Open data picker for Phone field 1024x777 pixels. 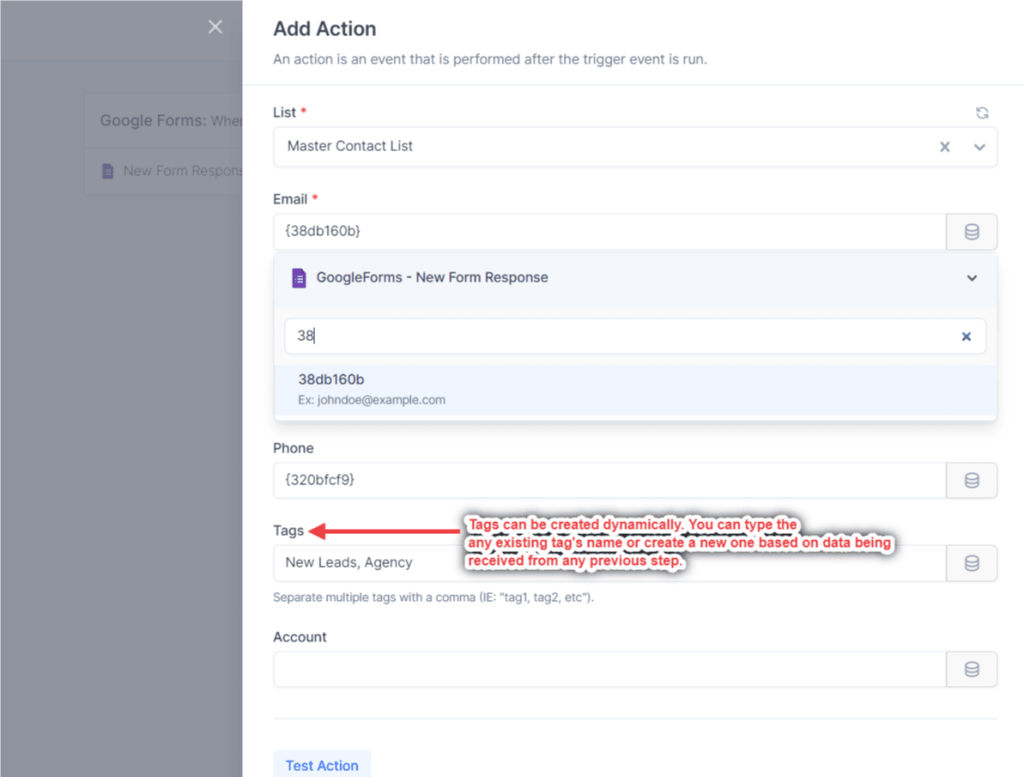[x=971, y=480]
